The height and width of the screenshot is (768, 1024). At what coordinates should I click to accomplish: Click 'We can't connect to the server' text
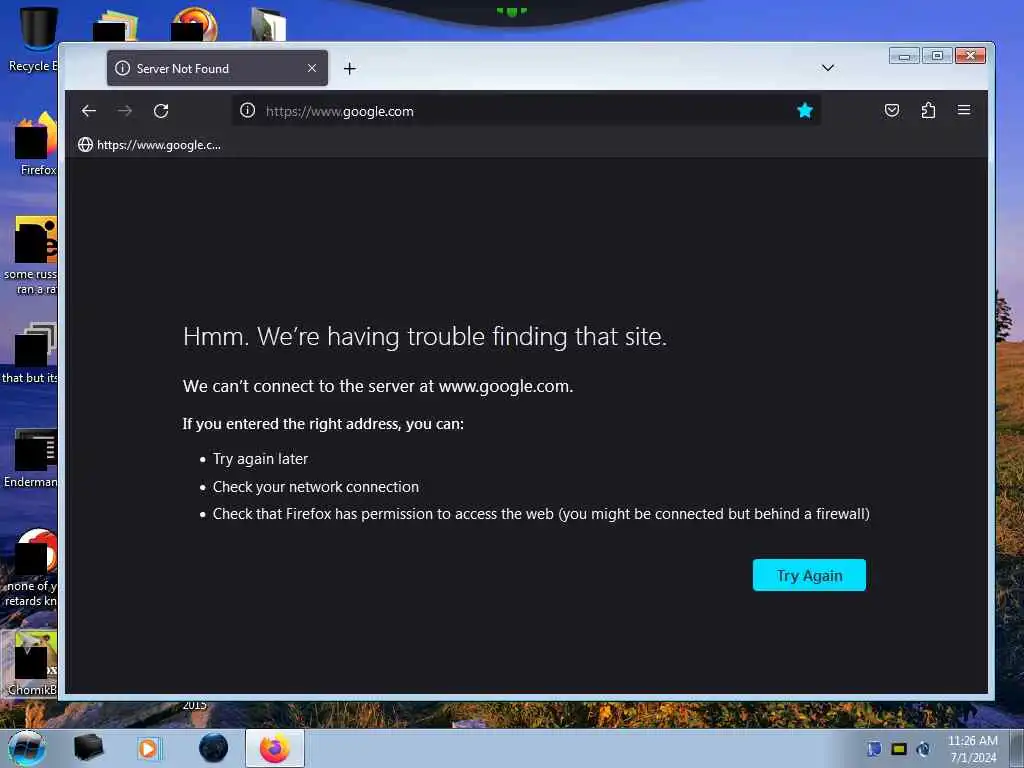377,387
